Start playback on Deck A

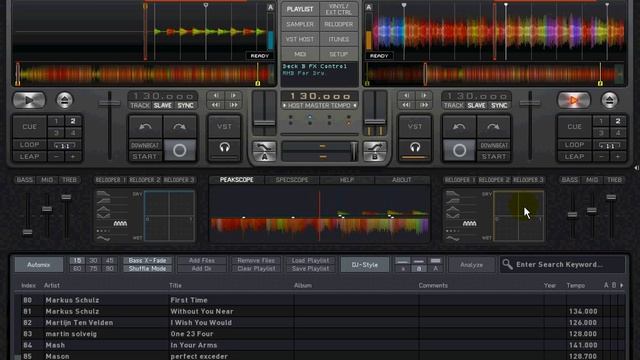pyautogui.click(x=29, y=100)
